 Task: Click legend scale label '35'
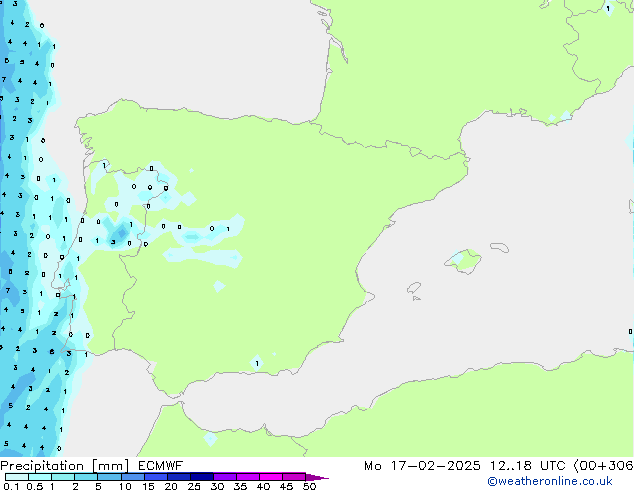(x=240, y=486)
